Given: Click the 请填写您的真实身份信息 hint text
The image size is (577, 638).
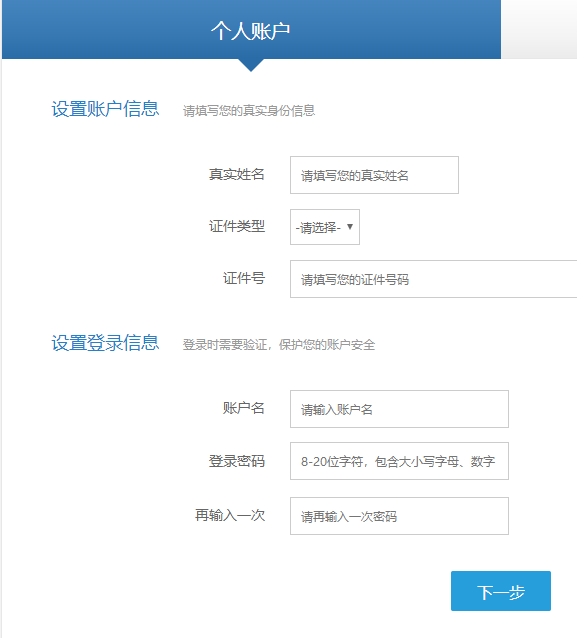Looking at the screenshot, I should click(x=249, y=111).
